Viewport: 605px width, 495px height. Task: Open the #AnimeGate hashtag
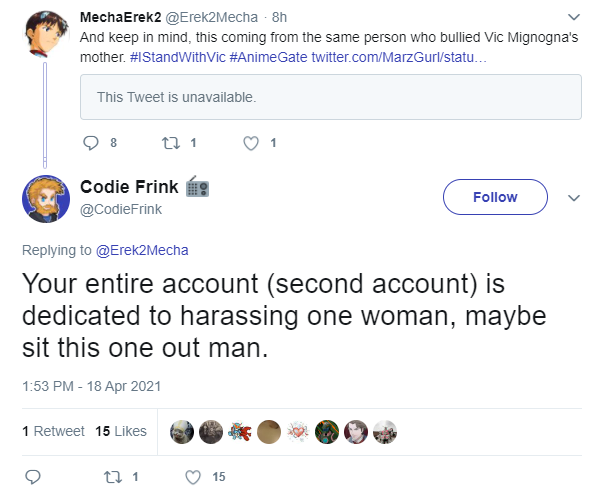click(268, 57)
